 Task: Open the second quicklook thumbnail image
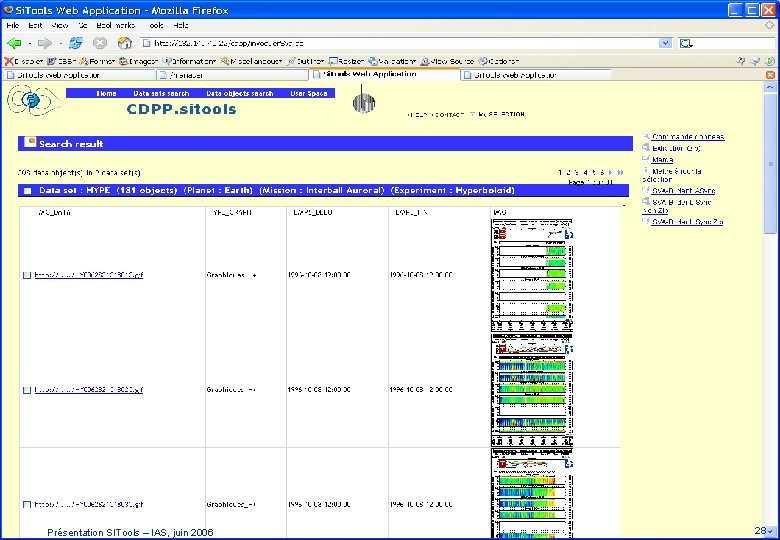(532, 390)
